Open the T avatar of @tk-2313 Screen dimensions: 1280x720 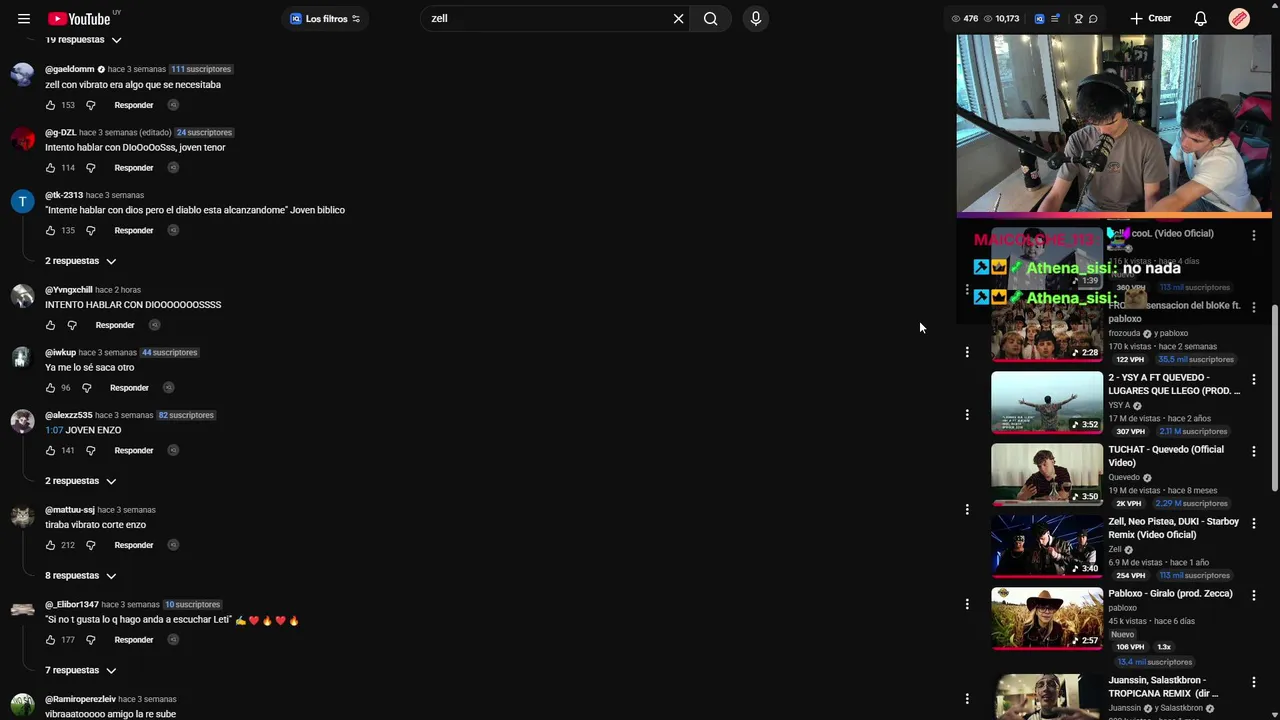click(x=22, y=202)
